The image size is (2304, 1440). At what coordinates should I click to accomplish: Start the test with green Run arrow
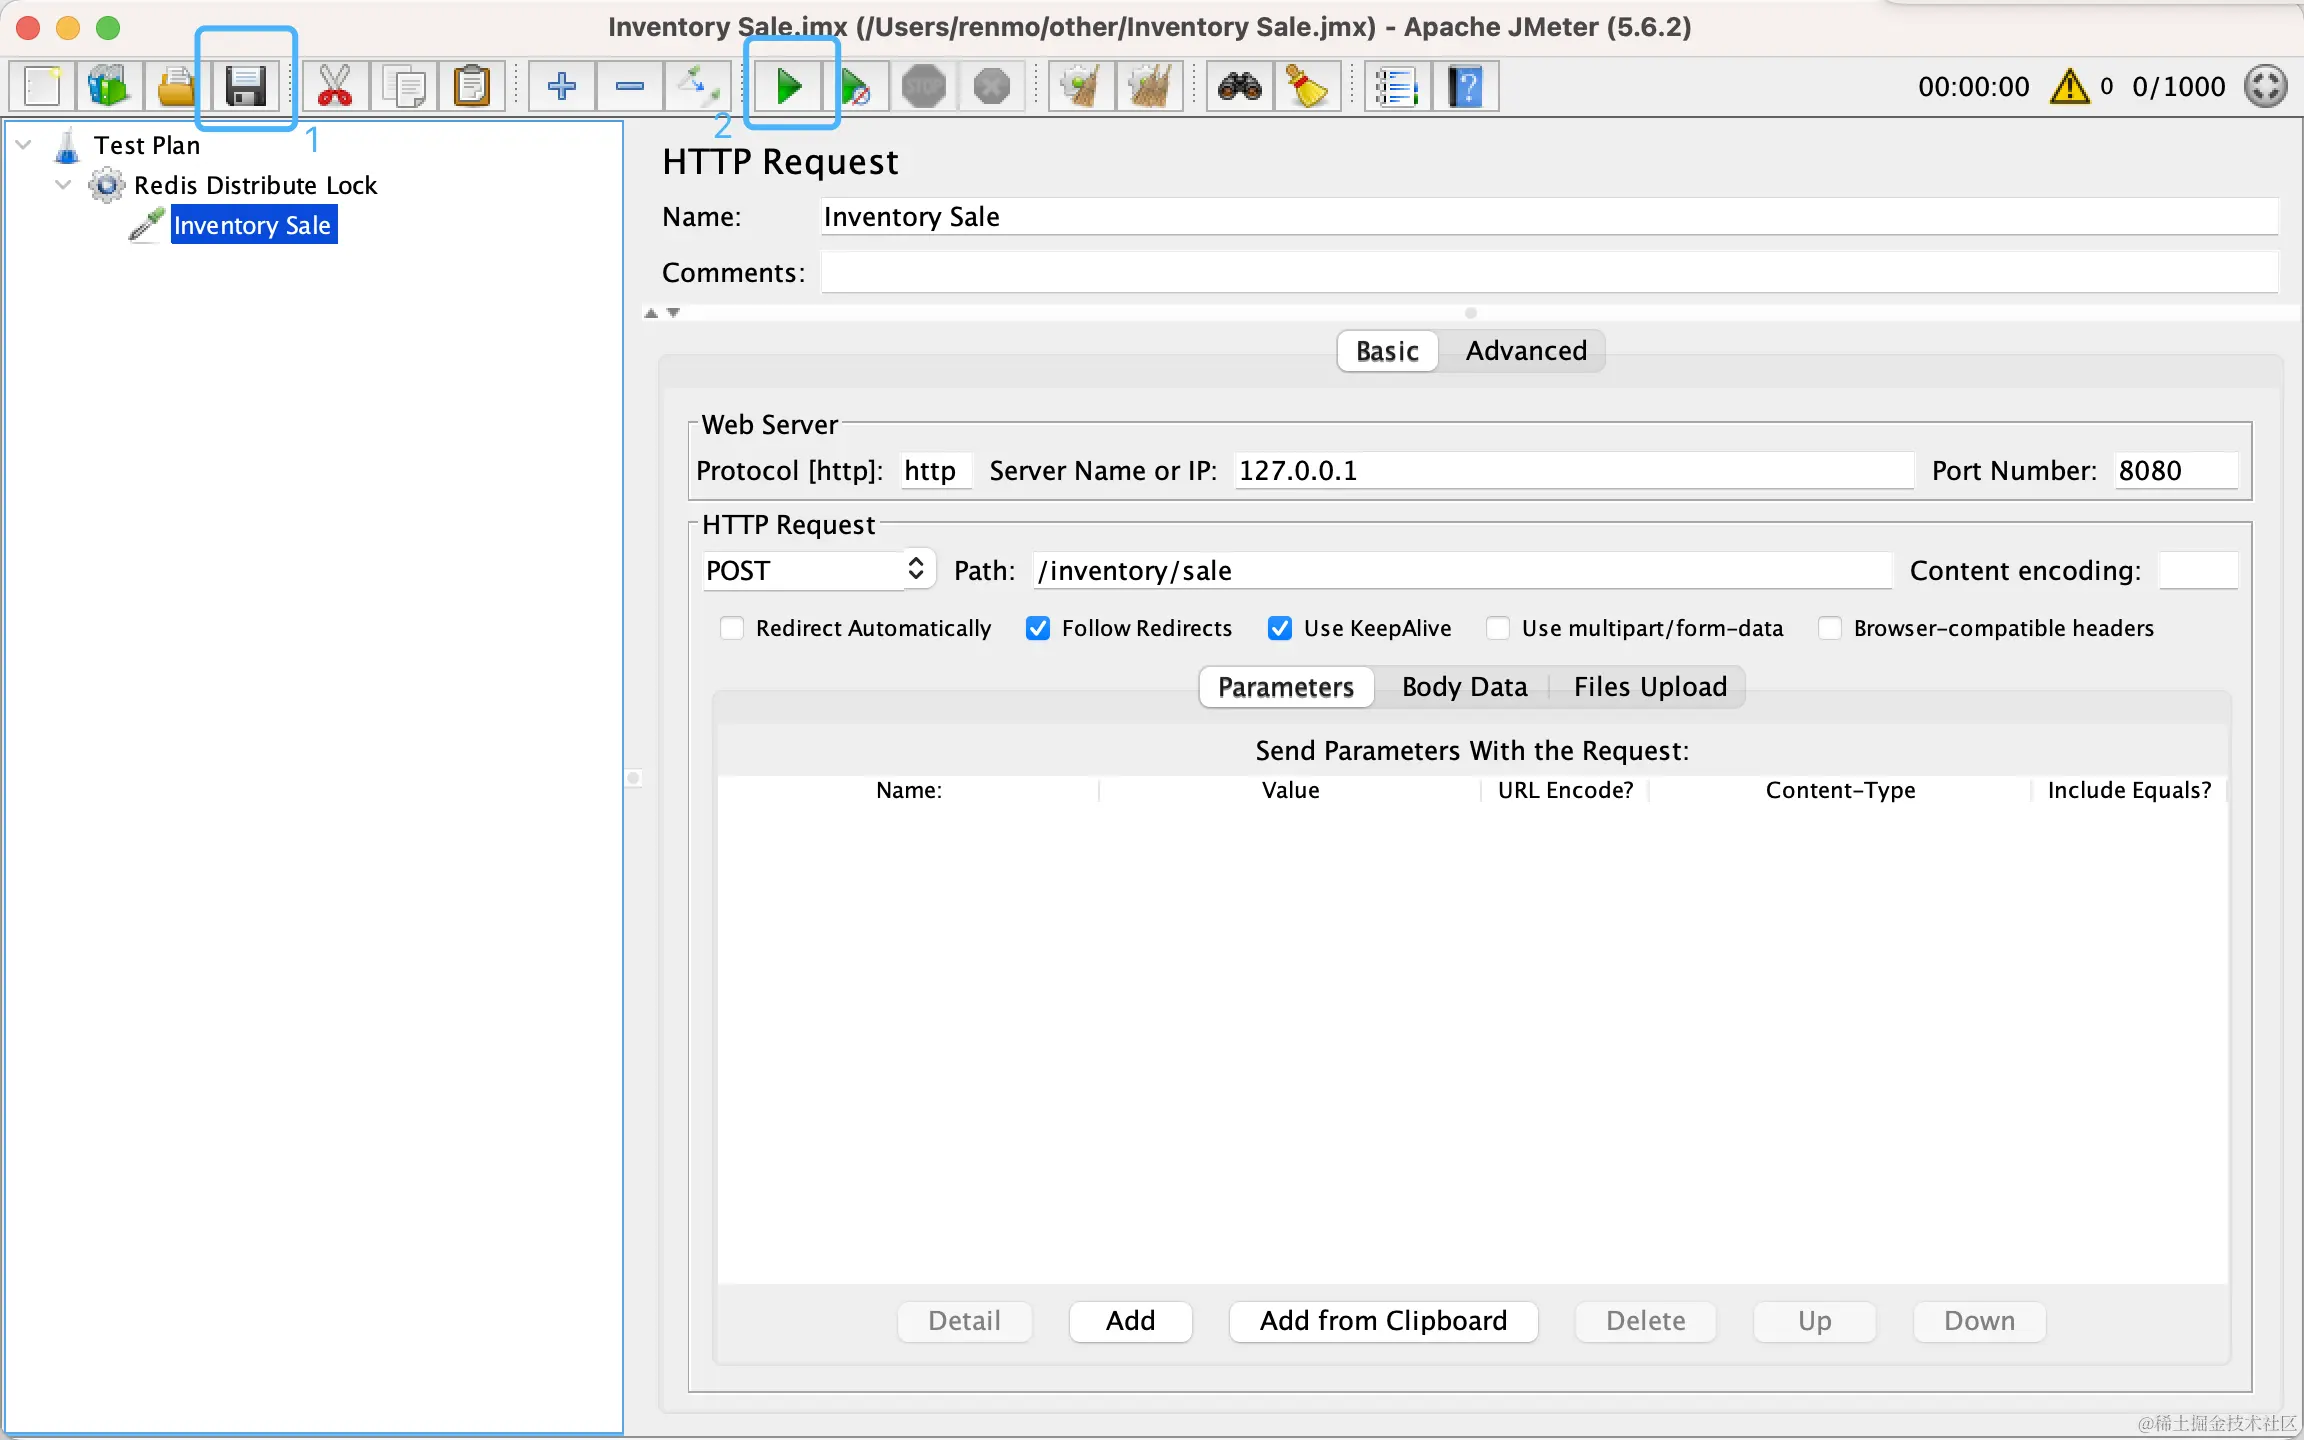tap(789, 87)
